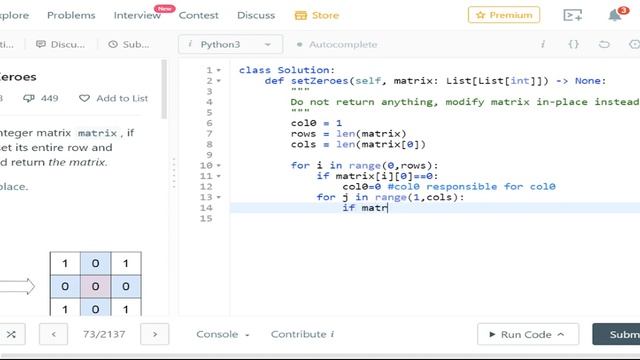The height and width of the screenshot is (360, 640).
Task: Click the dislike count 449
Action: [x=41, y=98]
